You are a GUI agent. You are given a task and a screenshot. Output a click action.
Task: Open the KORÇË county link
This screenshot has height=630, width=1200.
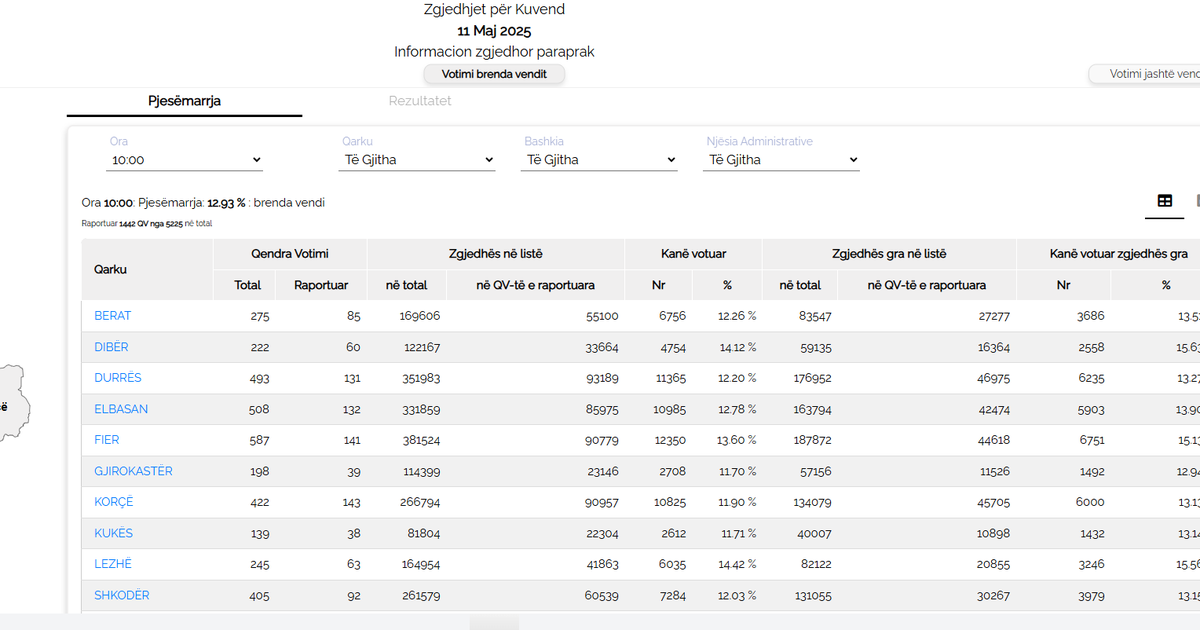coord(114,502)
